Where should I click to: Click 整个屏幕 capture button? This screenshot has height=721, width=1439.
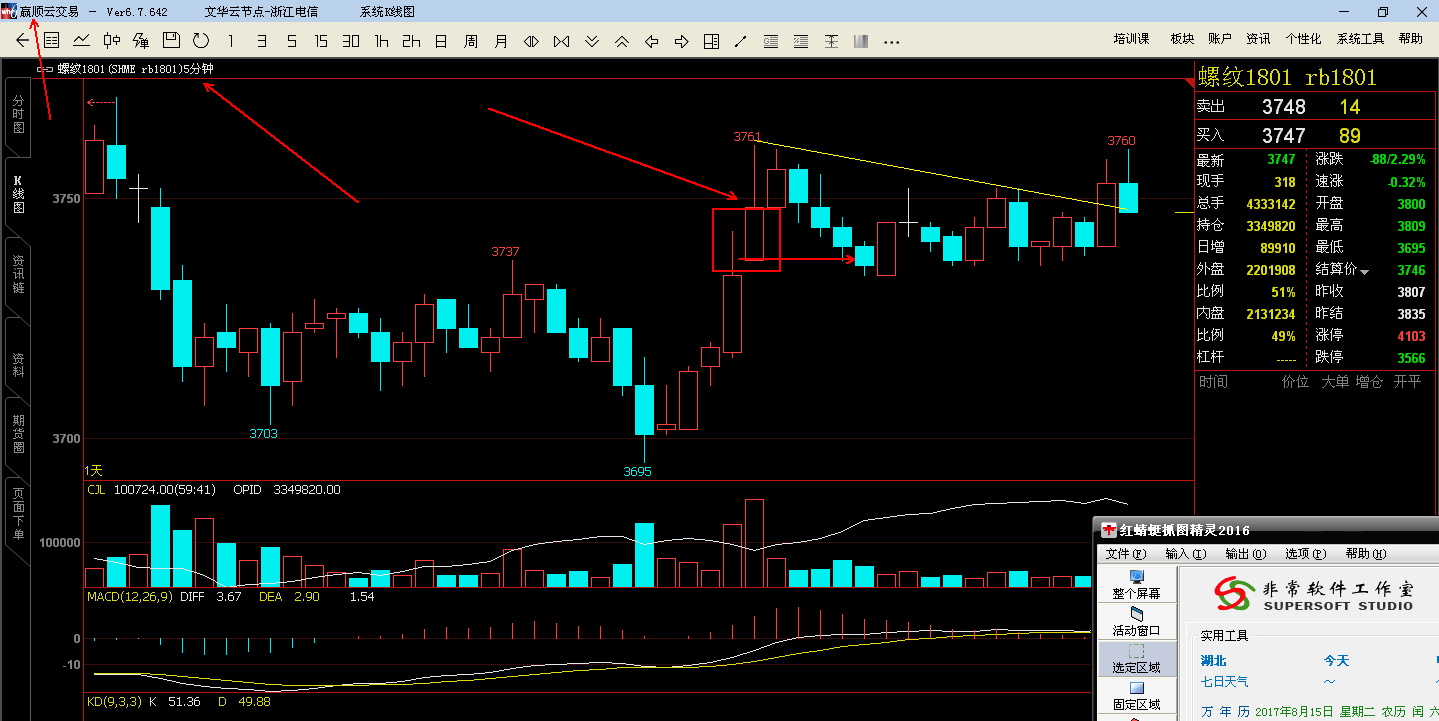point(1136,584)
